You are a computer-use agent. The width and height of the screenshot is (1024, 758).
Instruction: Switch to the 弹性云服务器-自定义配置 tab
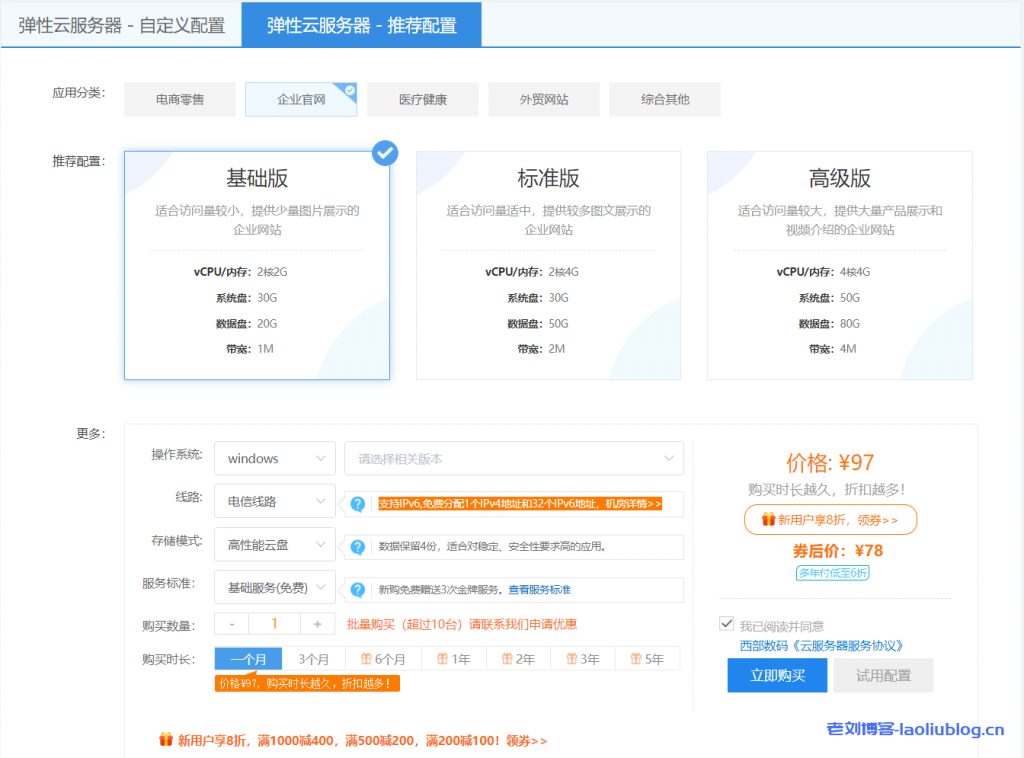click(120, 22)
